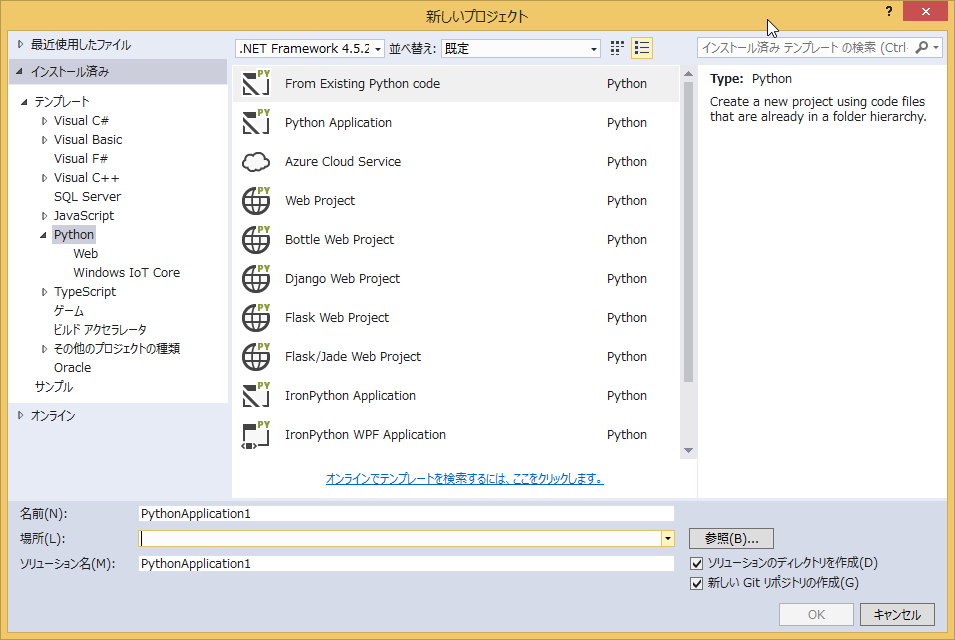
Task: Choose the Azure Cloud Service cloud icon
Action: tap(257, 162)
